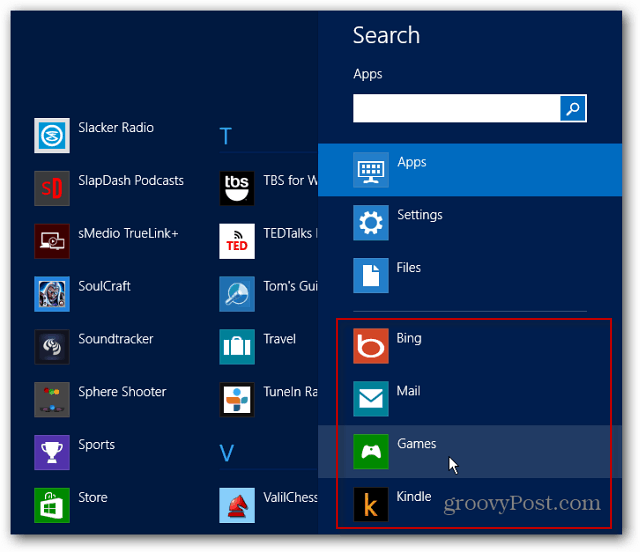Click the Sports label
Image resolution: width=640 pixels, height=552 pixels.
[x=96, y=445]
